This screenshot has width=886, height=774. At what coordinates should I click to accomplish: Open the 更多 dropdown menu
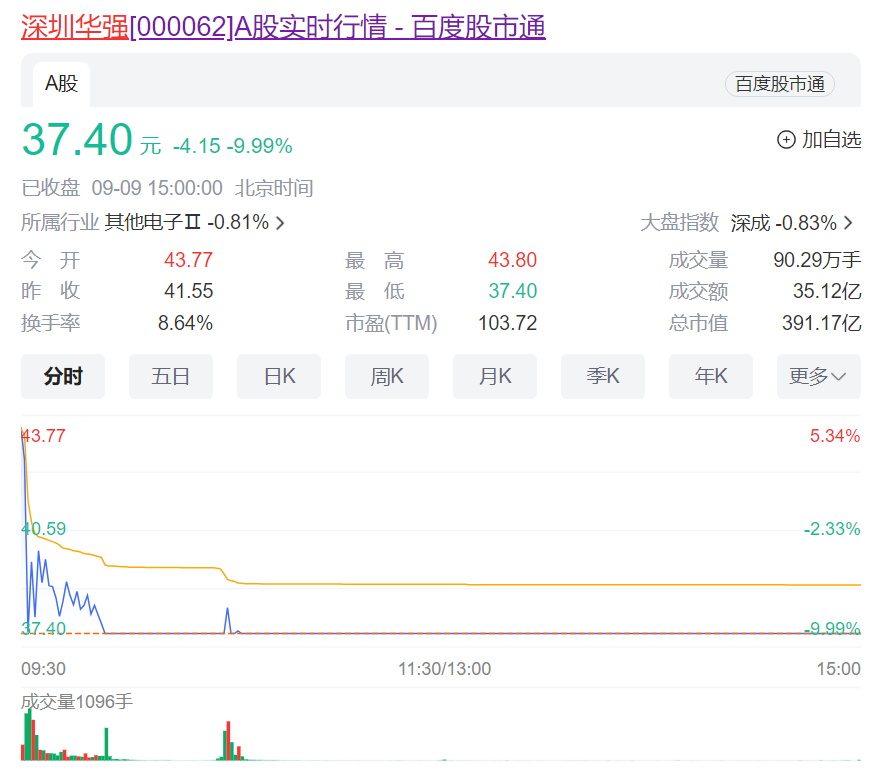click(818, 376)
